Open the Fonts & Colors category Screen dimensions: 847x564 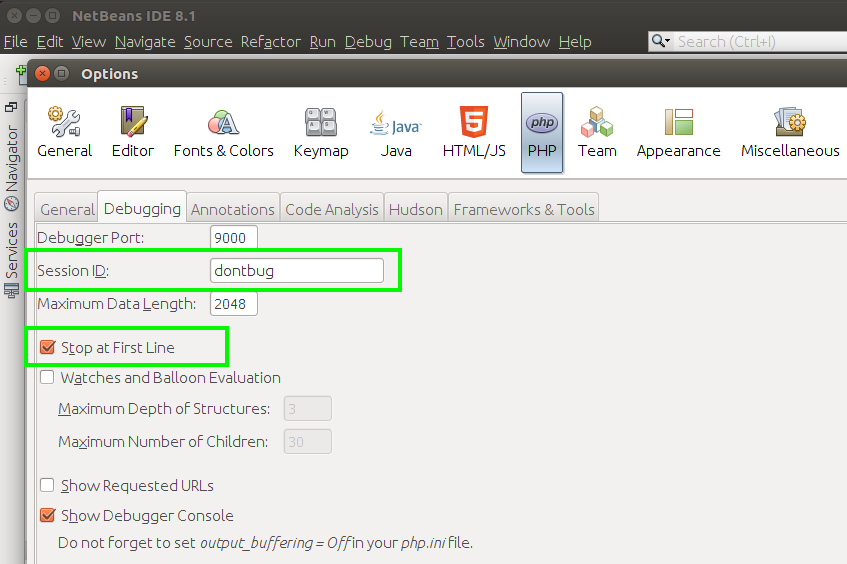224,132
